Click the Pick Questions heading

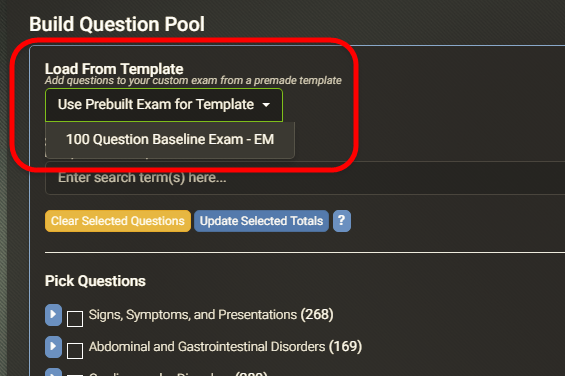click(95, 281)
